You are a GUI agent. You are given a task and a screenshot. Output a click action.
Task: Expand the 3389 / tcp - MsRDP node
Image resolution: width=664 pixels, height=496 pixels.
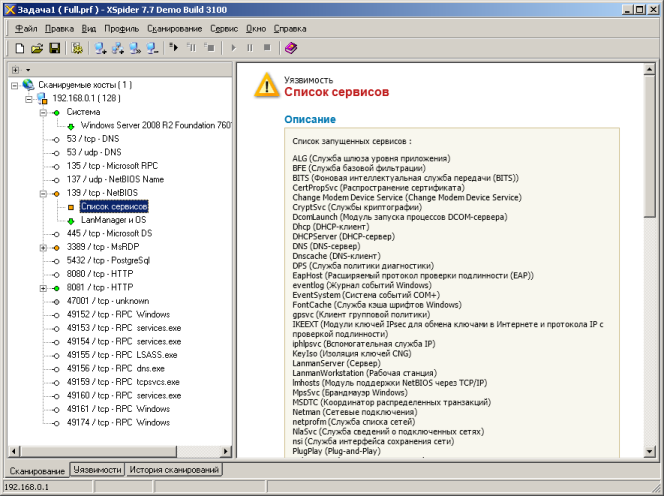click(43, 248)
